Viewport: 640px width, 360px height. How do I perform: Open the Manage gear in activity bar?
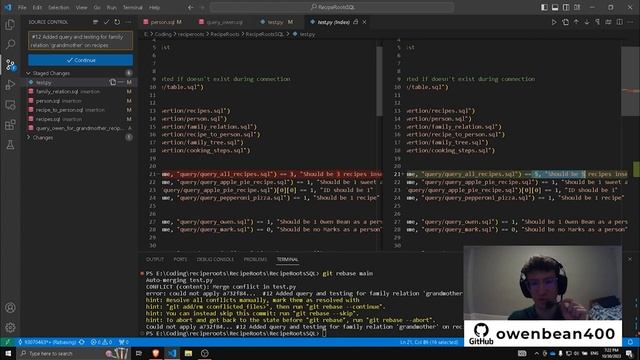pyautogui.click(x=10, y=327)
